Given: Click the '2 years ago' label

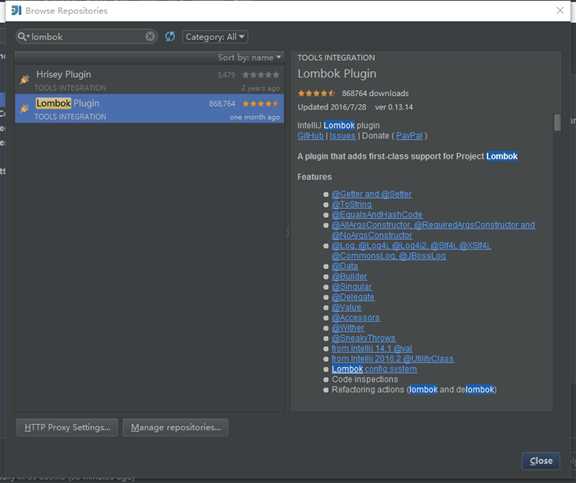Looking at the screenshot, I should click(260, 88).
